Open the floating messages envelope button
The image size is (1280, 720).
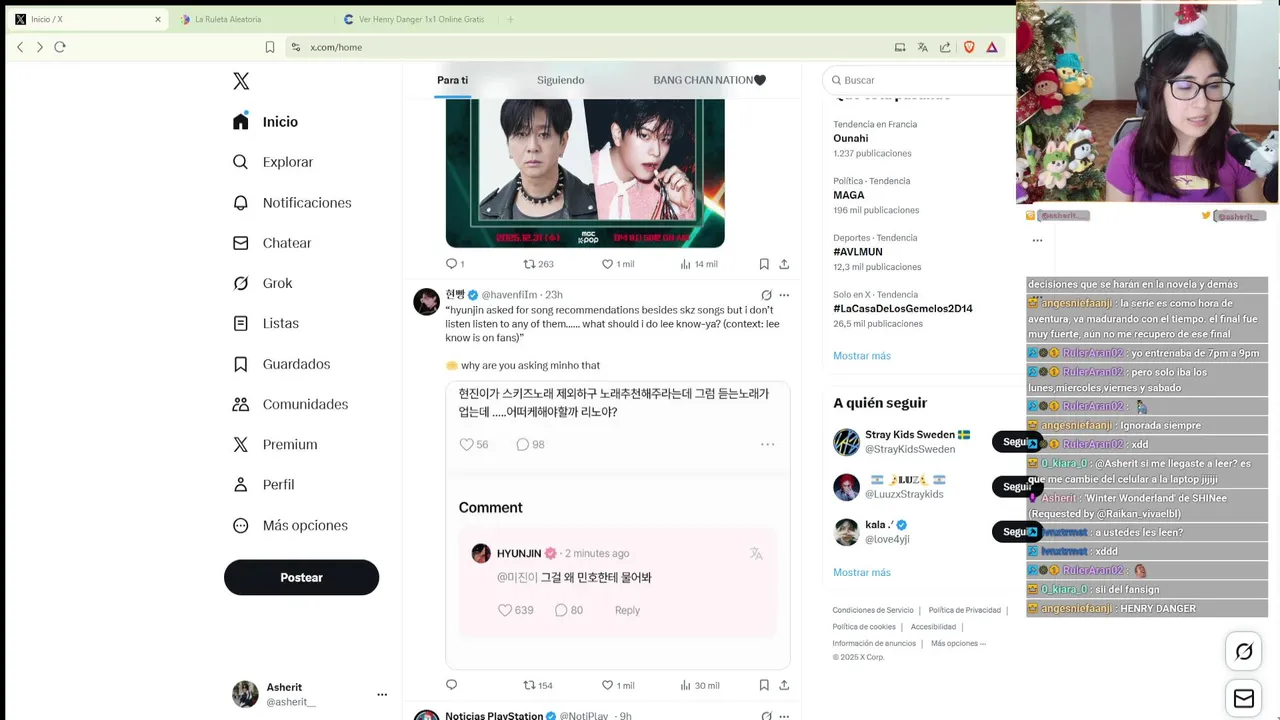(1244, 698)
